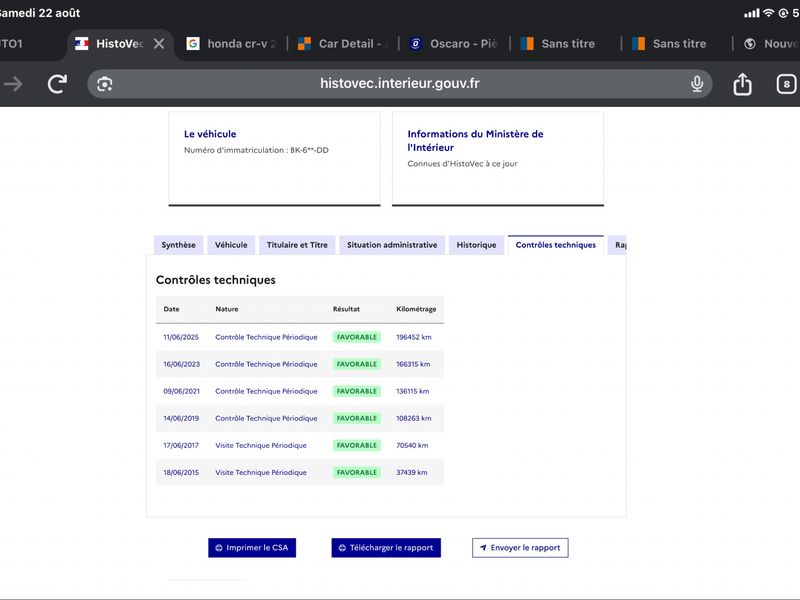Click the date 11/06/2025
This screenshot has width=800, height=600.
(x=181, y=337)
